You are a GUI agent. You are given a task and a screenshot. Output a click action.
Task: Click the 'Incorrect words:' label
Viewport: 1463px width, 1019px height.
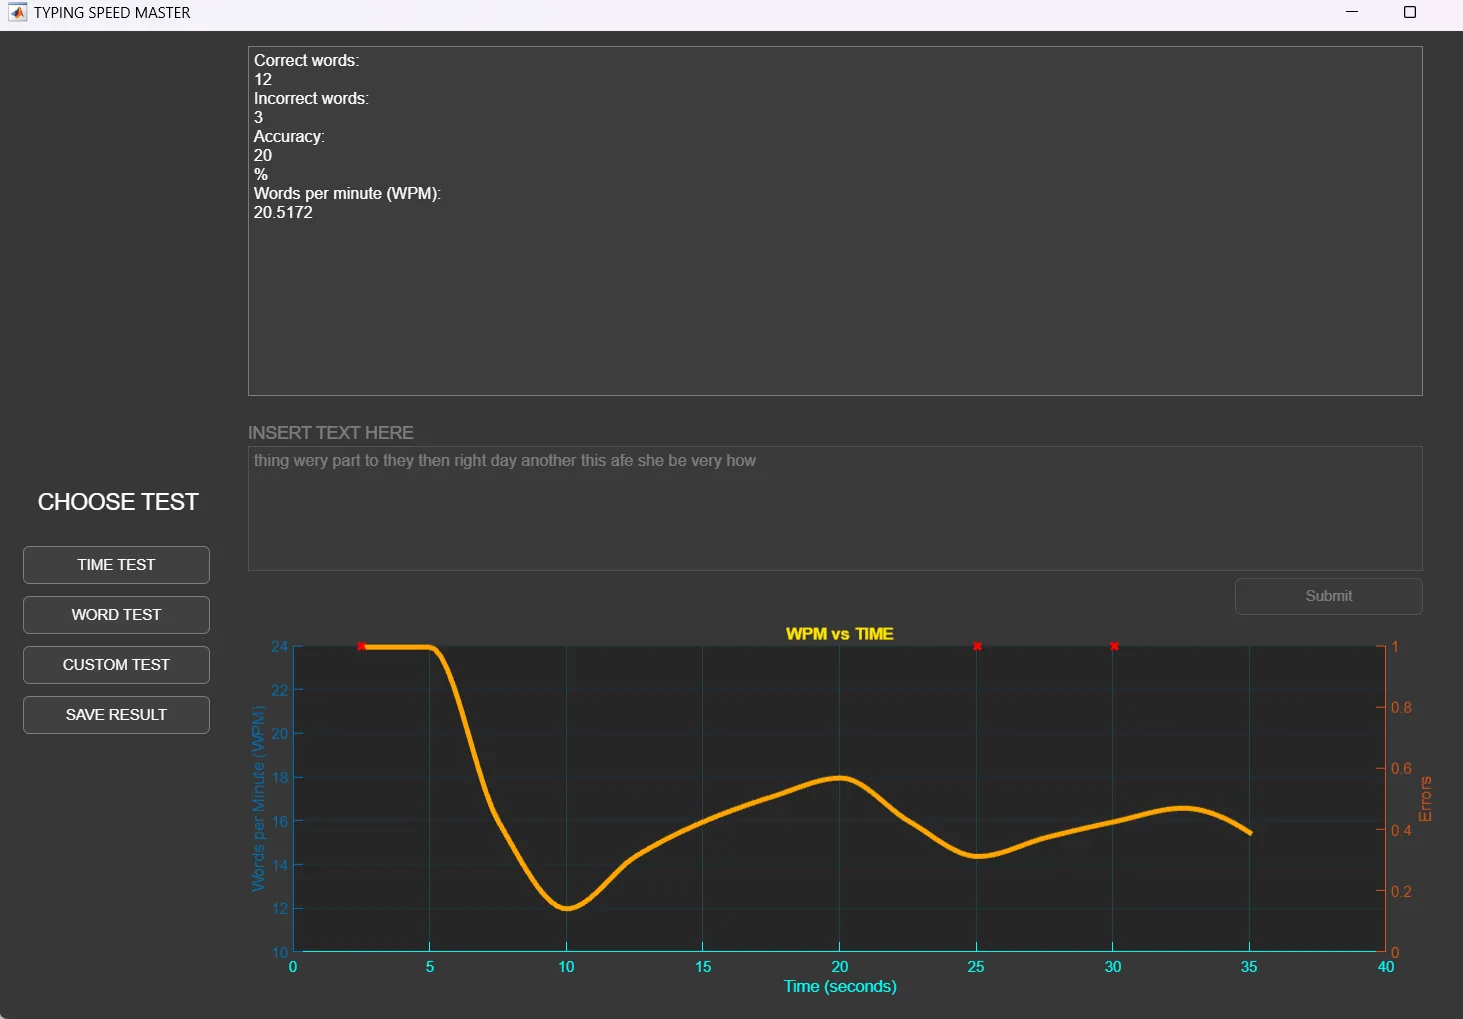click(x=311, y=98)
